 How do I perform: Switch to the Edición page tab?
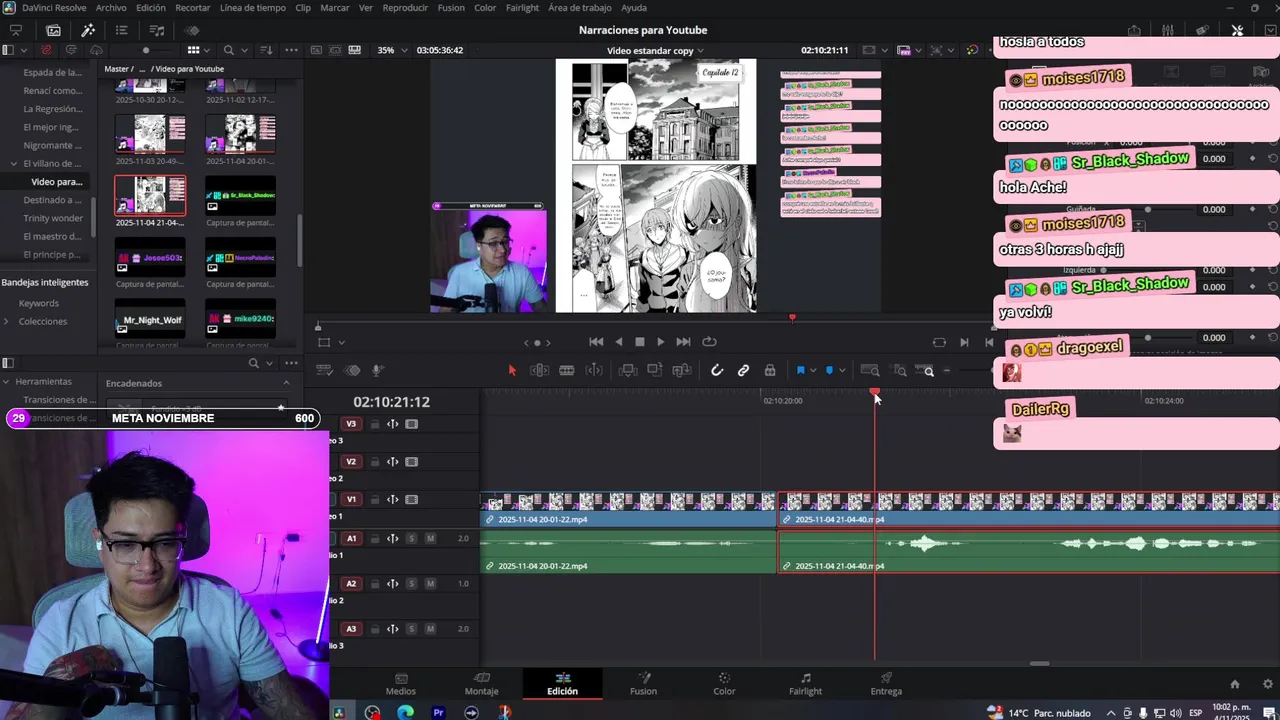(562, 684)
